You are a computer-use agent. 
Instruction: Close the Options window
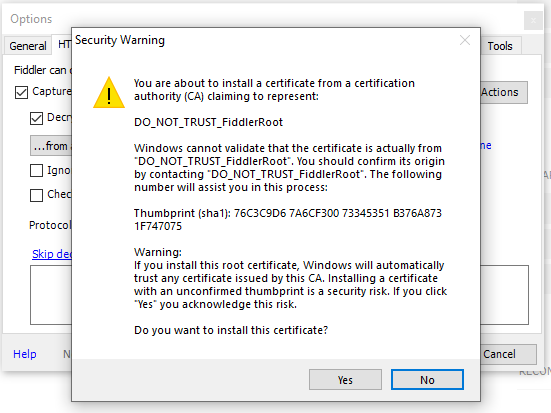[x=533, y=20]
